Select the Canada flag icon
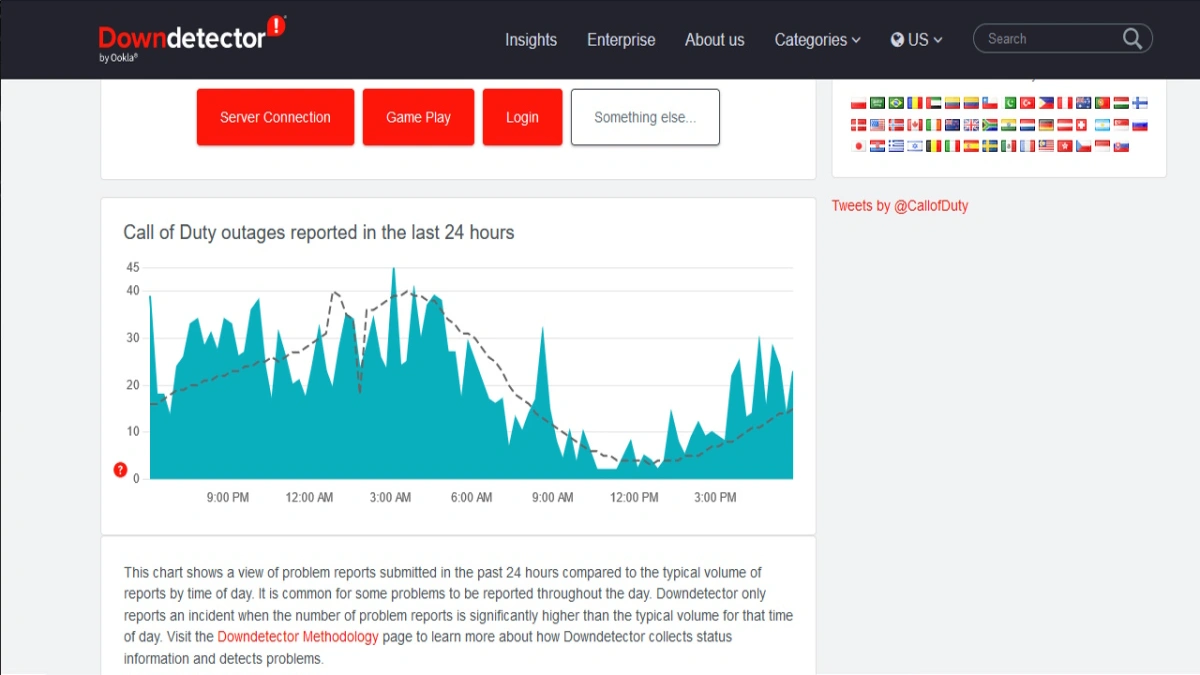Viewport: 1200px width, 675px height. [x=915, y=125]
